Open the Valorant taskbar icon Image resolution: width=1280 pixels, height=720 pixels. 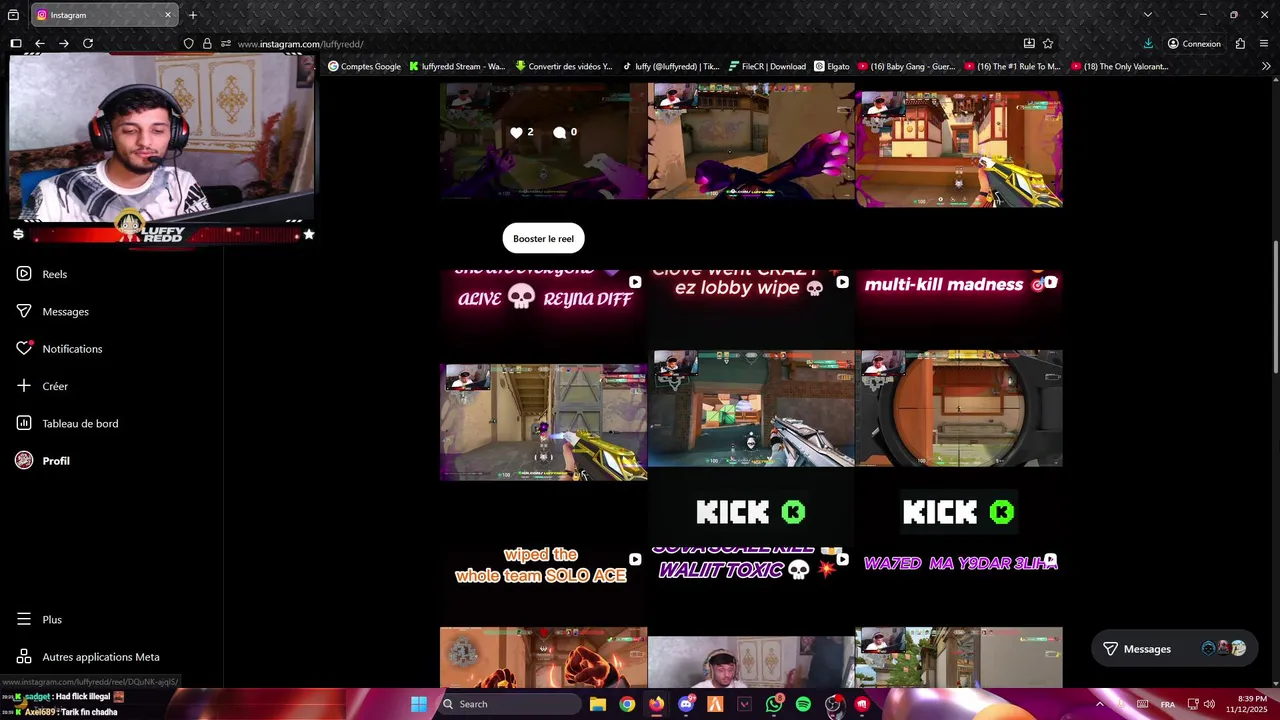(x=744, y=704)
